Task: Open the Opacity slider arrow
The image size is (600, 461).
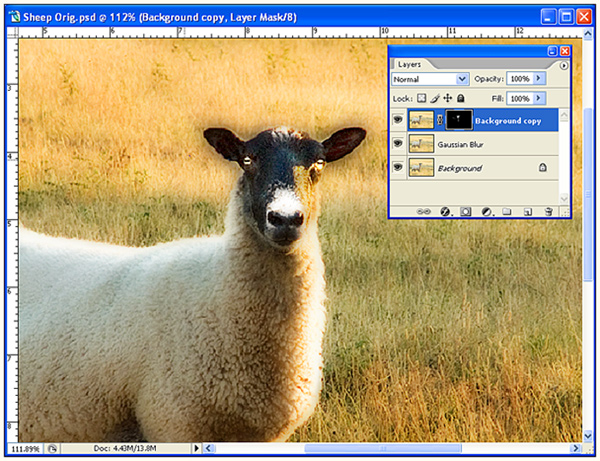Action: (x=539, y=78)
